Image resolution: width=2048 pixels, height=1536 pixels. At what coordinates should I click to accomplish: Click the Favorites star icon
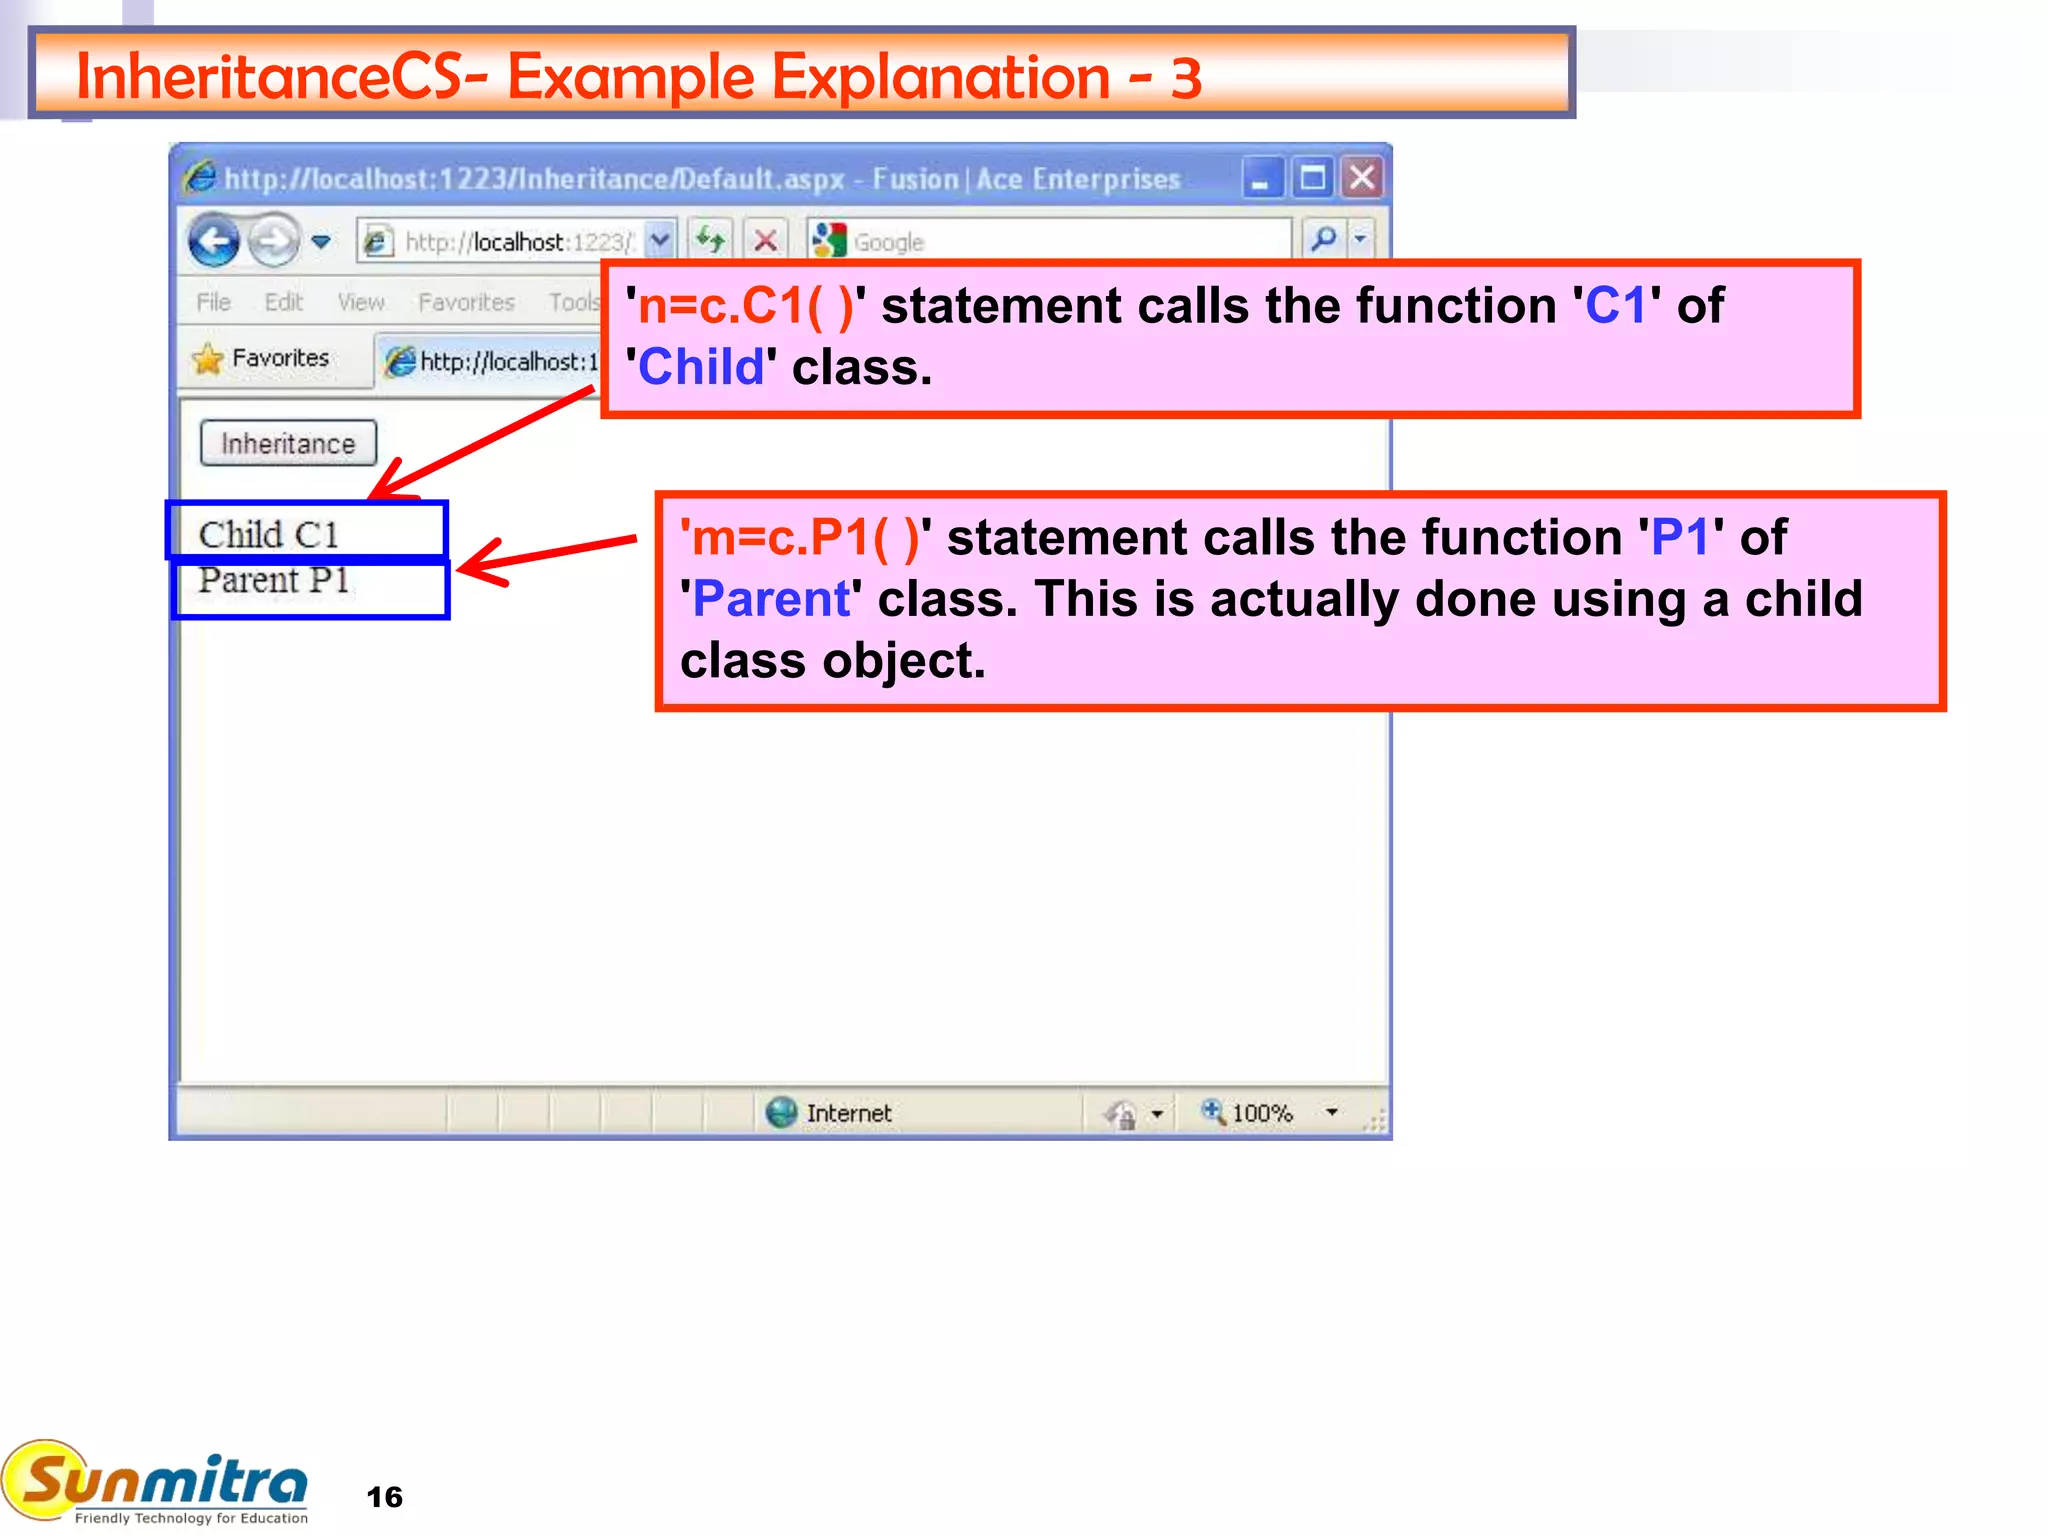tap(208, 359)
